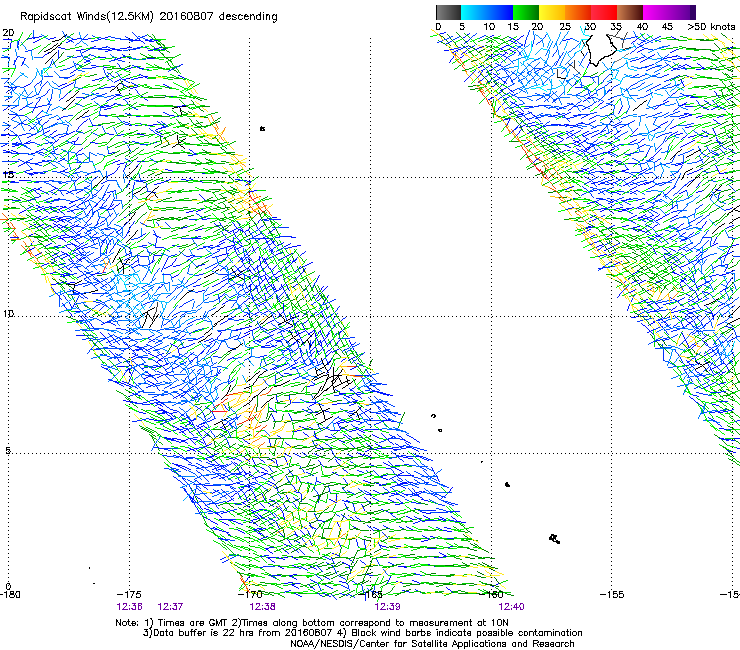The image size is (740, 650).
Task: Click the longitude label '-155'
Action: [612, 595]
